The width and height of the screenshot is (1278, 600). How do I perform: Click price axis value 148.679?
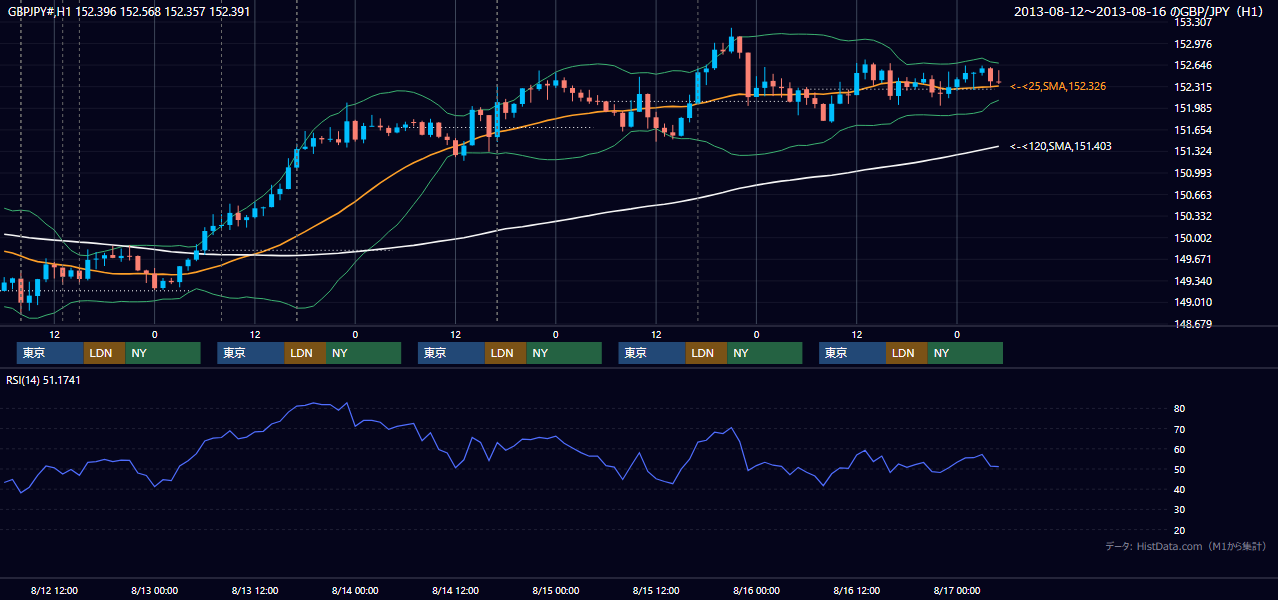[1193, 325]
